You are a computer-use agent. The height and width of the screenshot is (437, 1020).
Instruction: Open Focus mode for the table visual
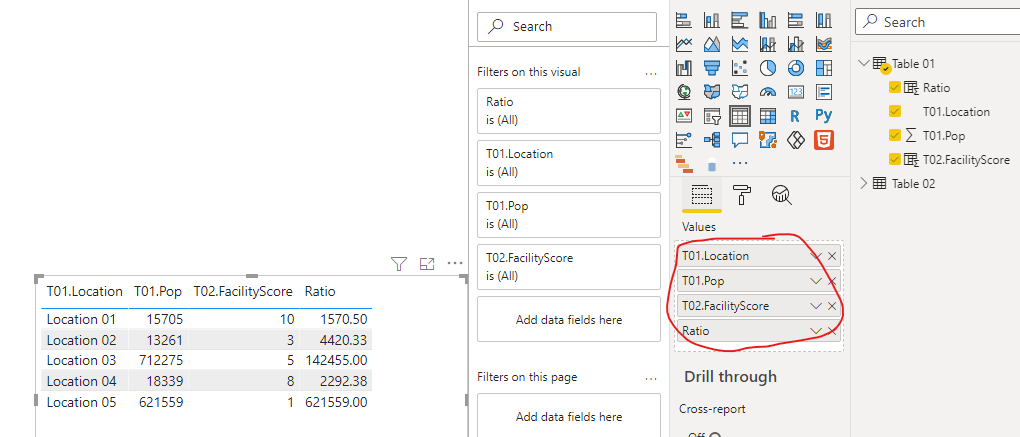tap(427, 263)
